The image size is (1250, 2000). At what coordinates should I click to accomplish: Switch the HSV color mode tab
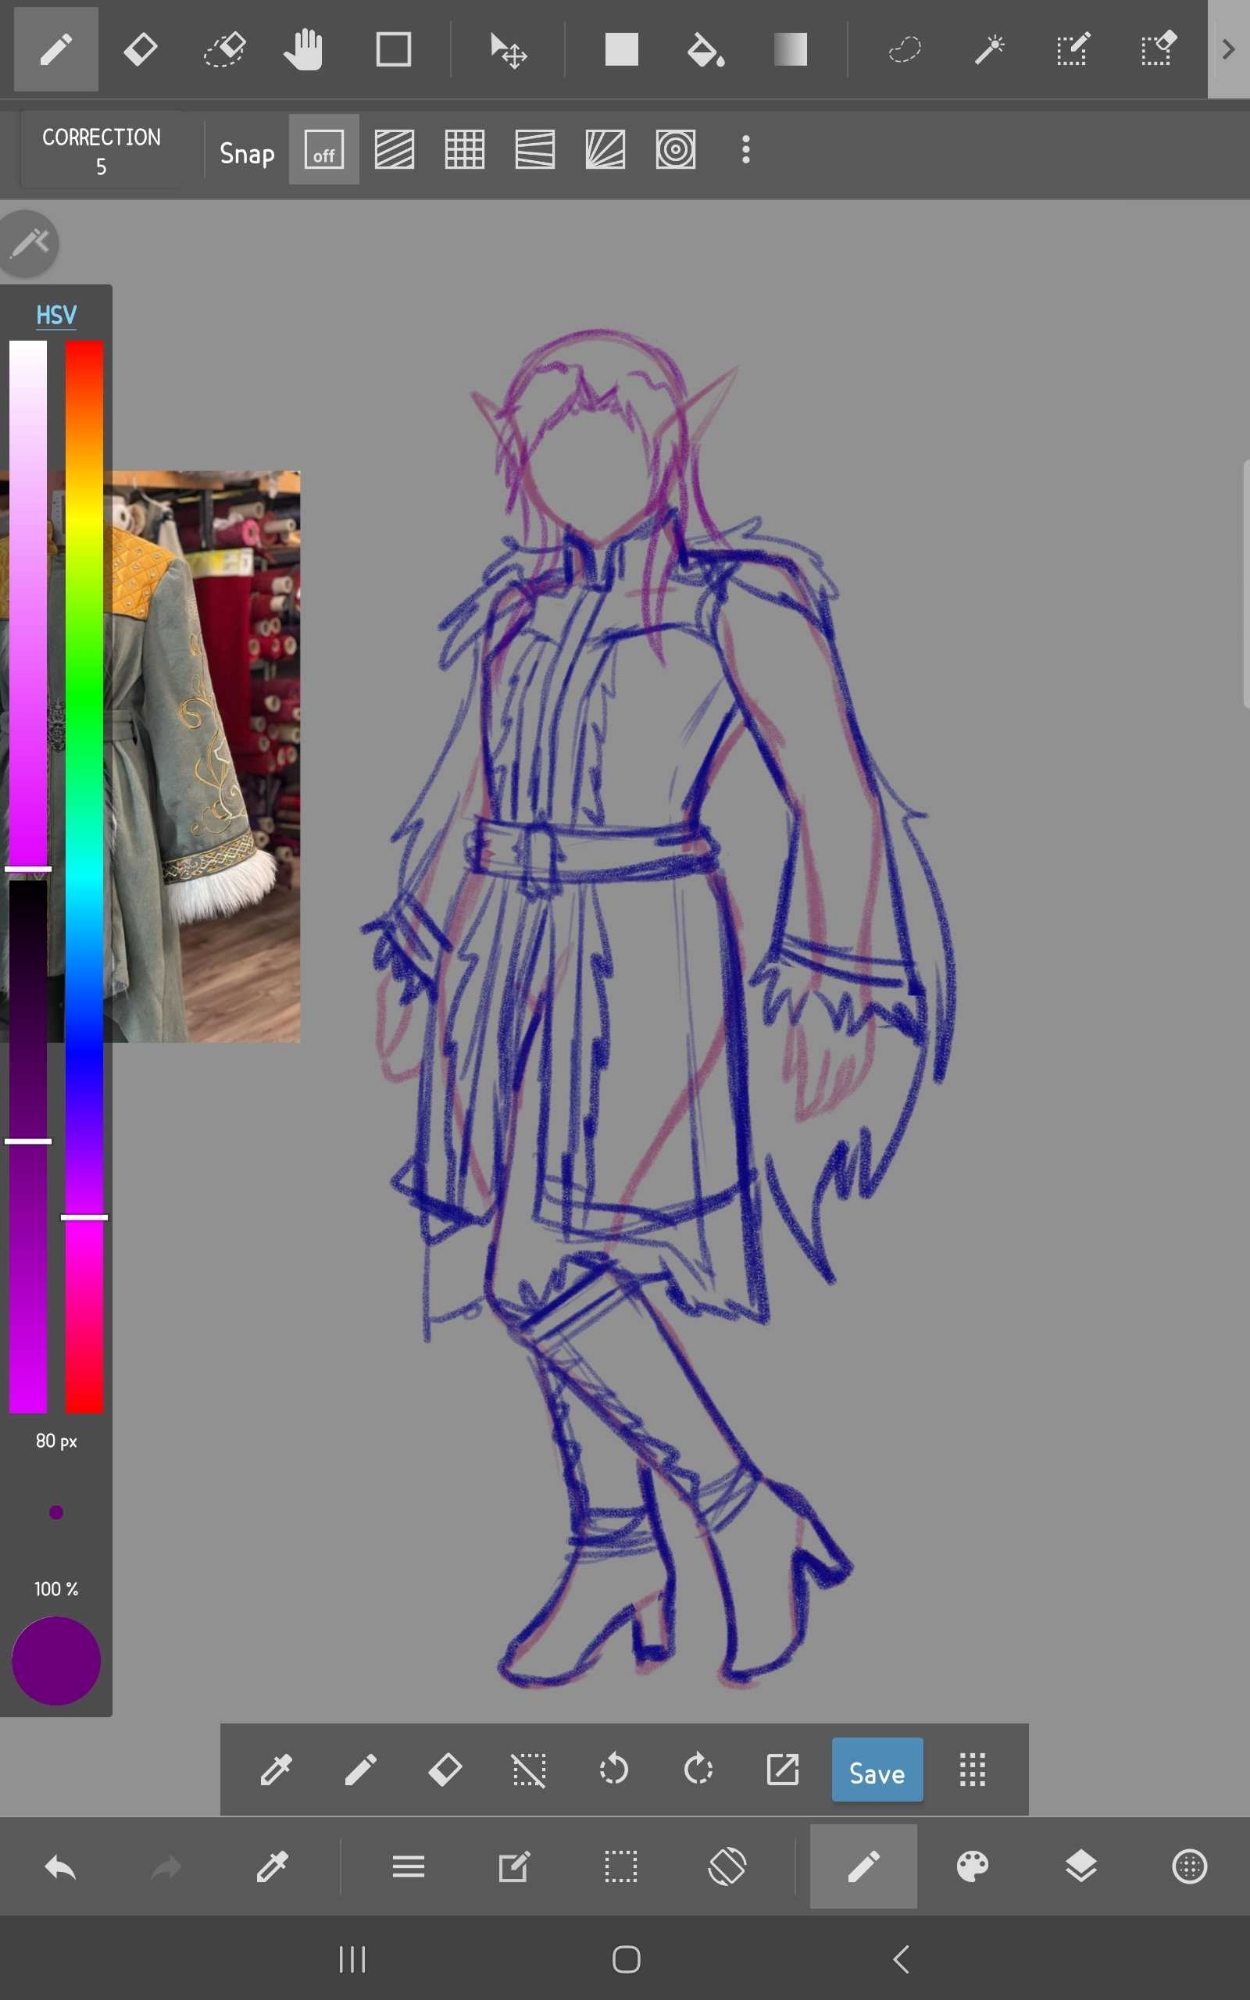[x=56, y=315]
